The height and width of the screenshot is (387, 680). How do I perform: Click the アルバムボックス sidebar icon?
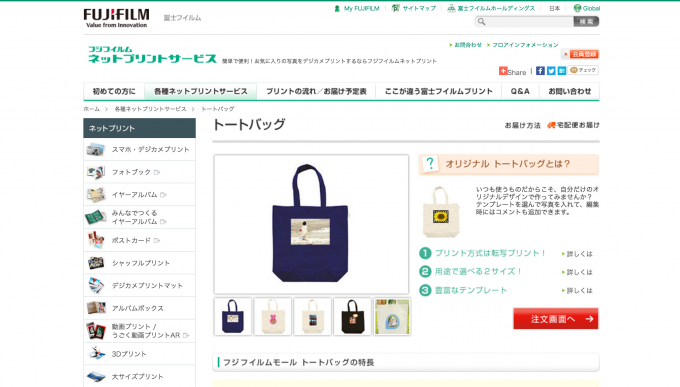96,308
